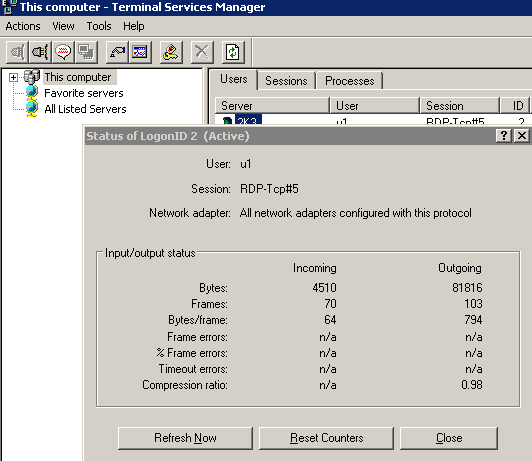Switch to the Processes tab

tap(349, 81)
